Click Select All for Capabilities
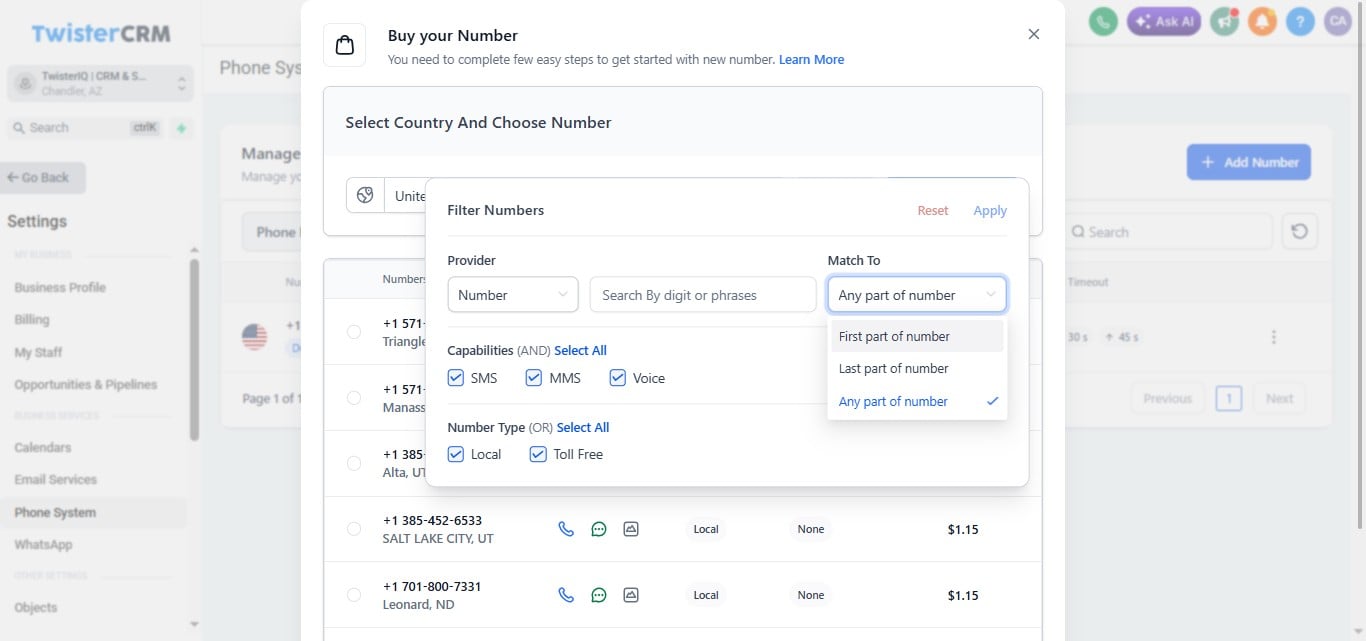1366x641 pixels. [x=581, y=350]
